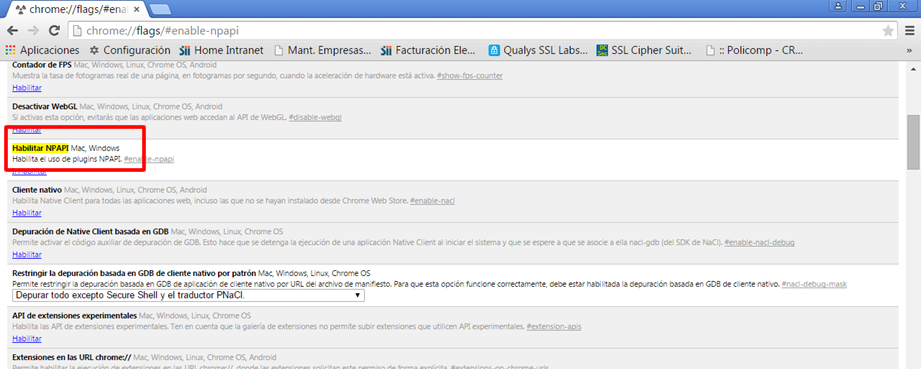Expand the Depurar todo excepto dropdown
The height and width of the screenshot is (369, 921).
(189, 295)
